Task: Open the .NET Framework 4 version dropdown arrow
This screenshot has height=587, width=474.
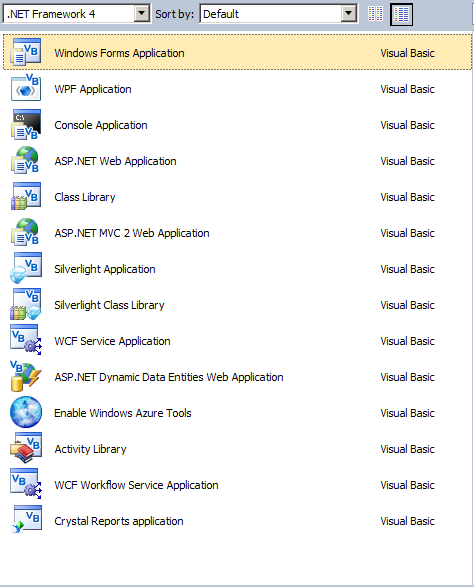Action: (142, 14)
